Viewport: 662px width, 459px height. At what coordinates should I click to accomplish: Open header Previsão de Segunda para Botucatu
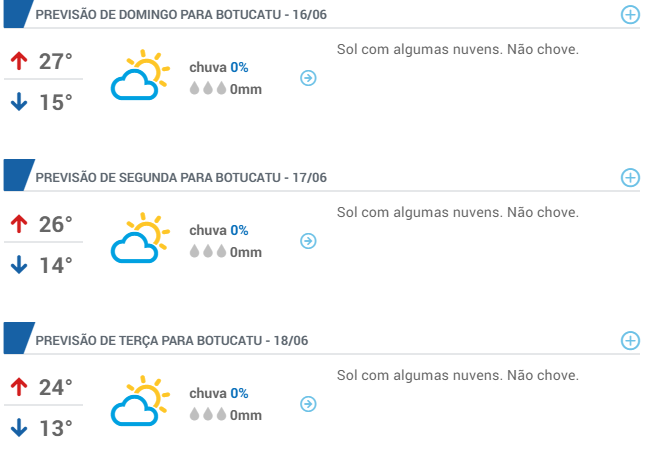[181, 178]
